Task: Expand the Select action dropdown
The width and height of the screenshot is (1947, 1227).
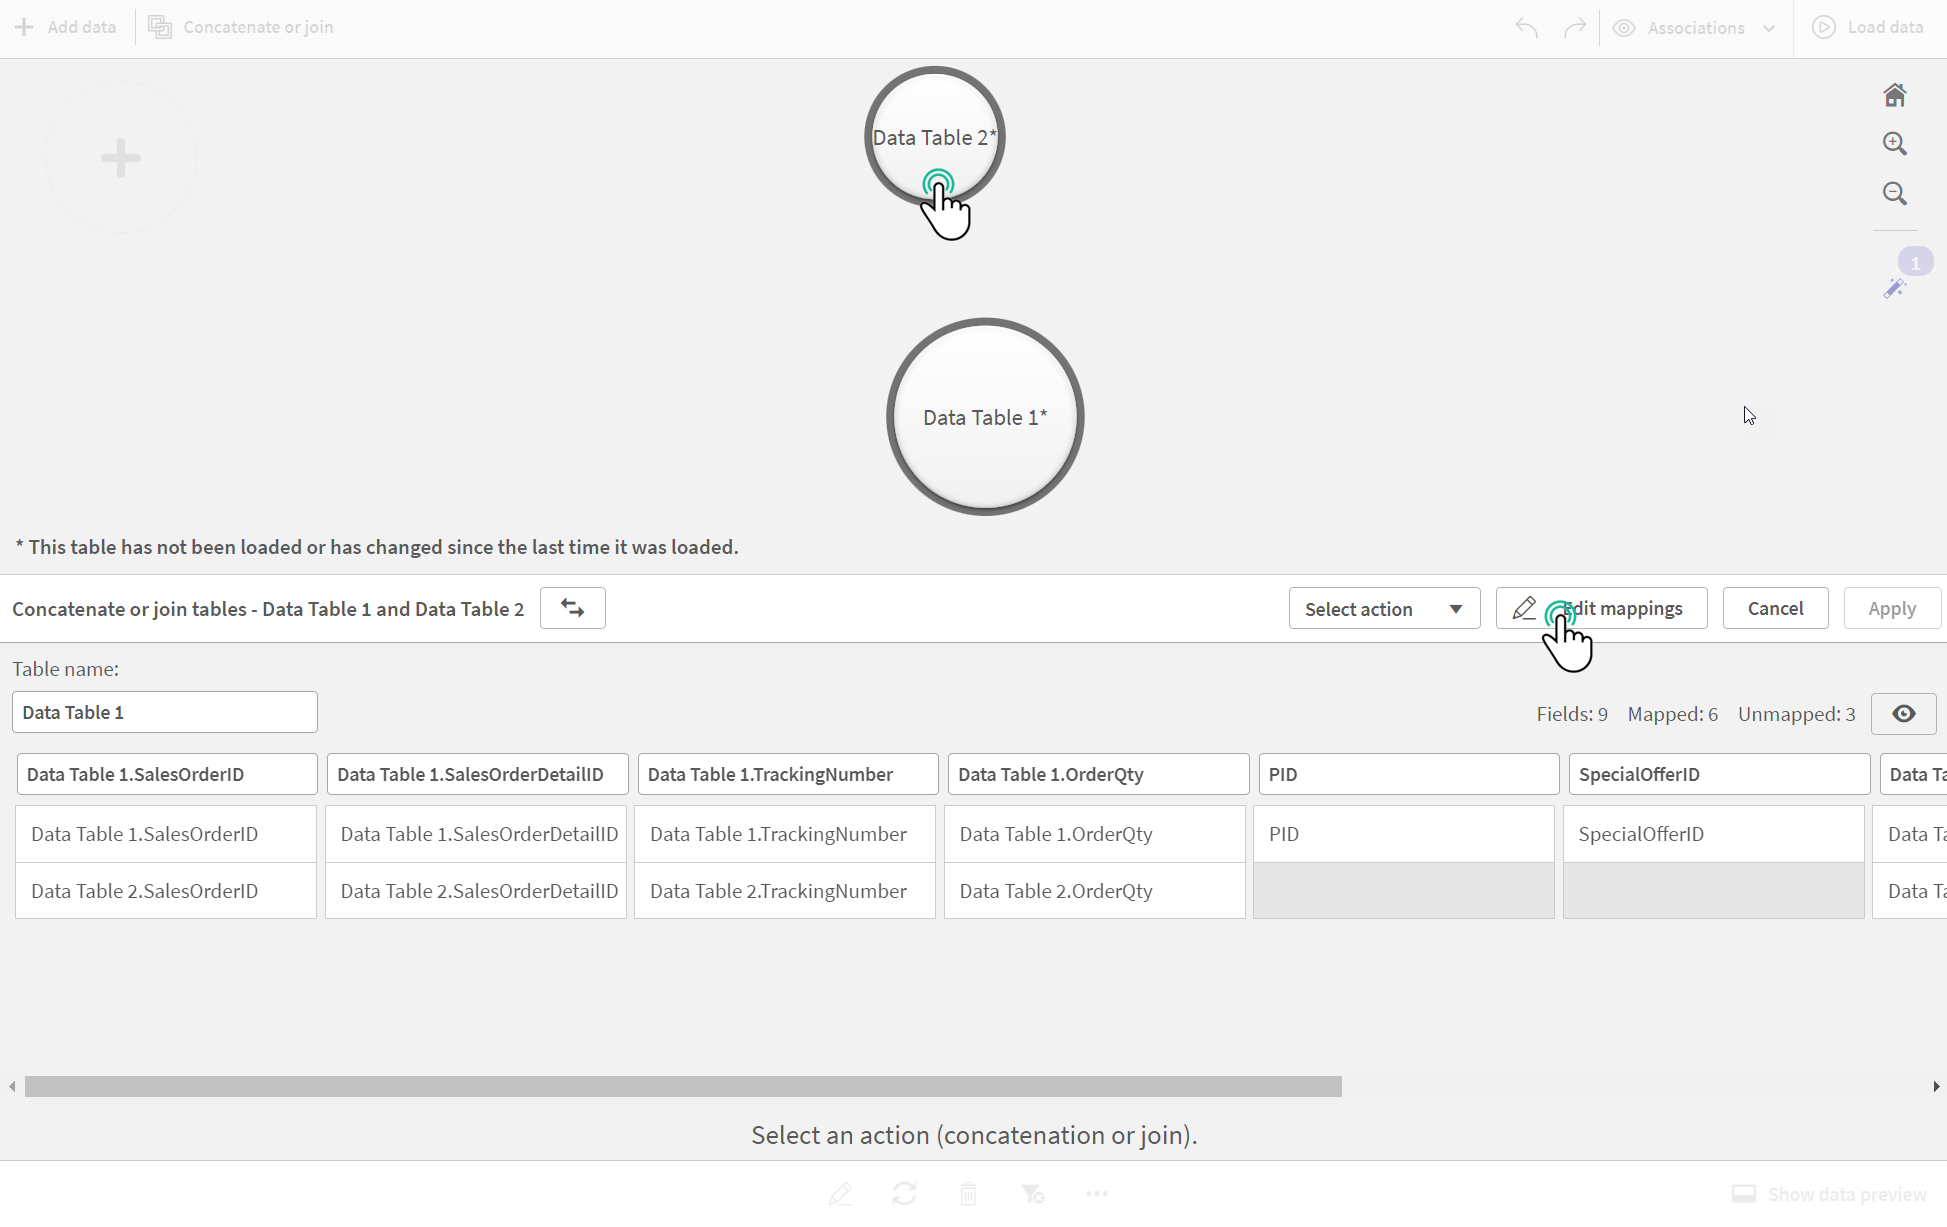Action: [x=1454, y=608]
